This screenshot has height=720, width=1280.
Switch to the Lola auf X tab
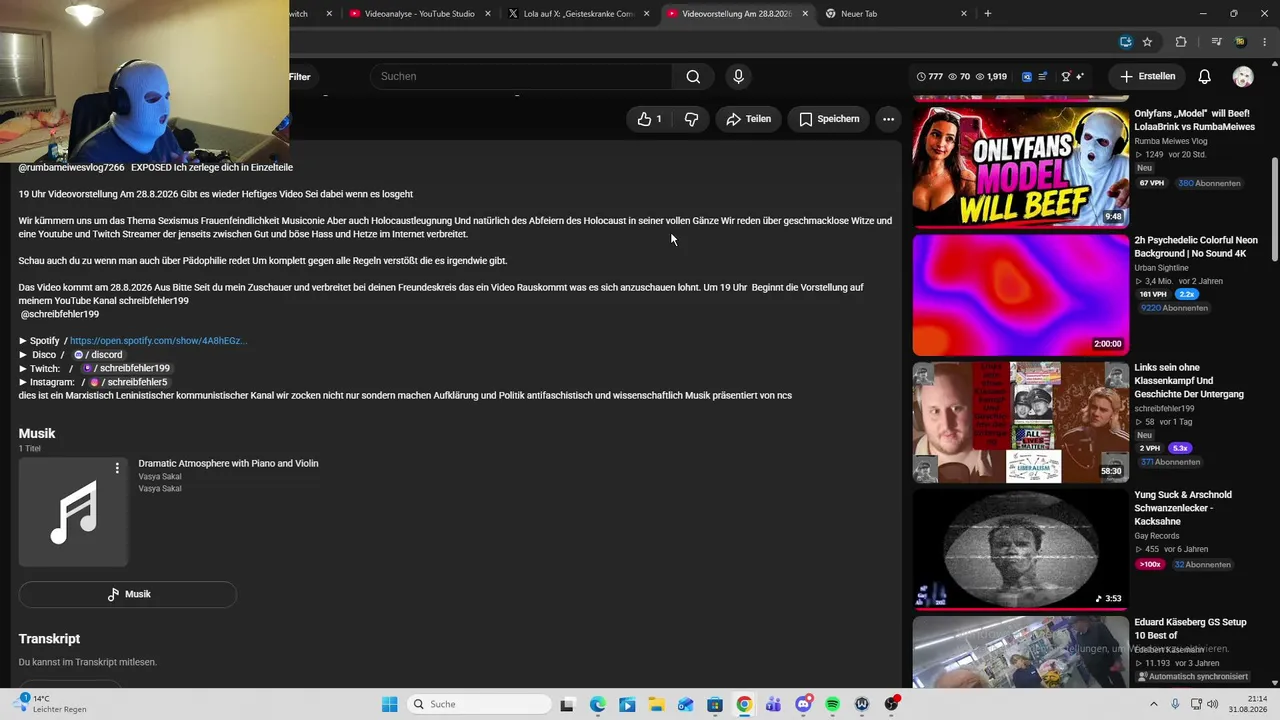579,14
